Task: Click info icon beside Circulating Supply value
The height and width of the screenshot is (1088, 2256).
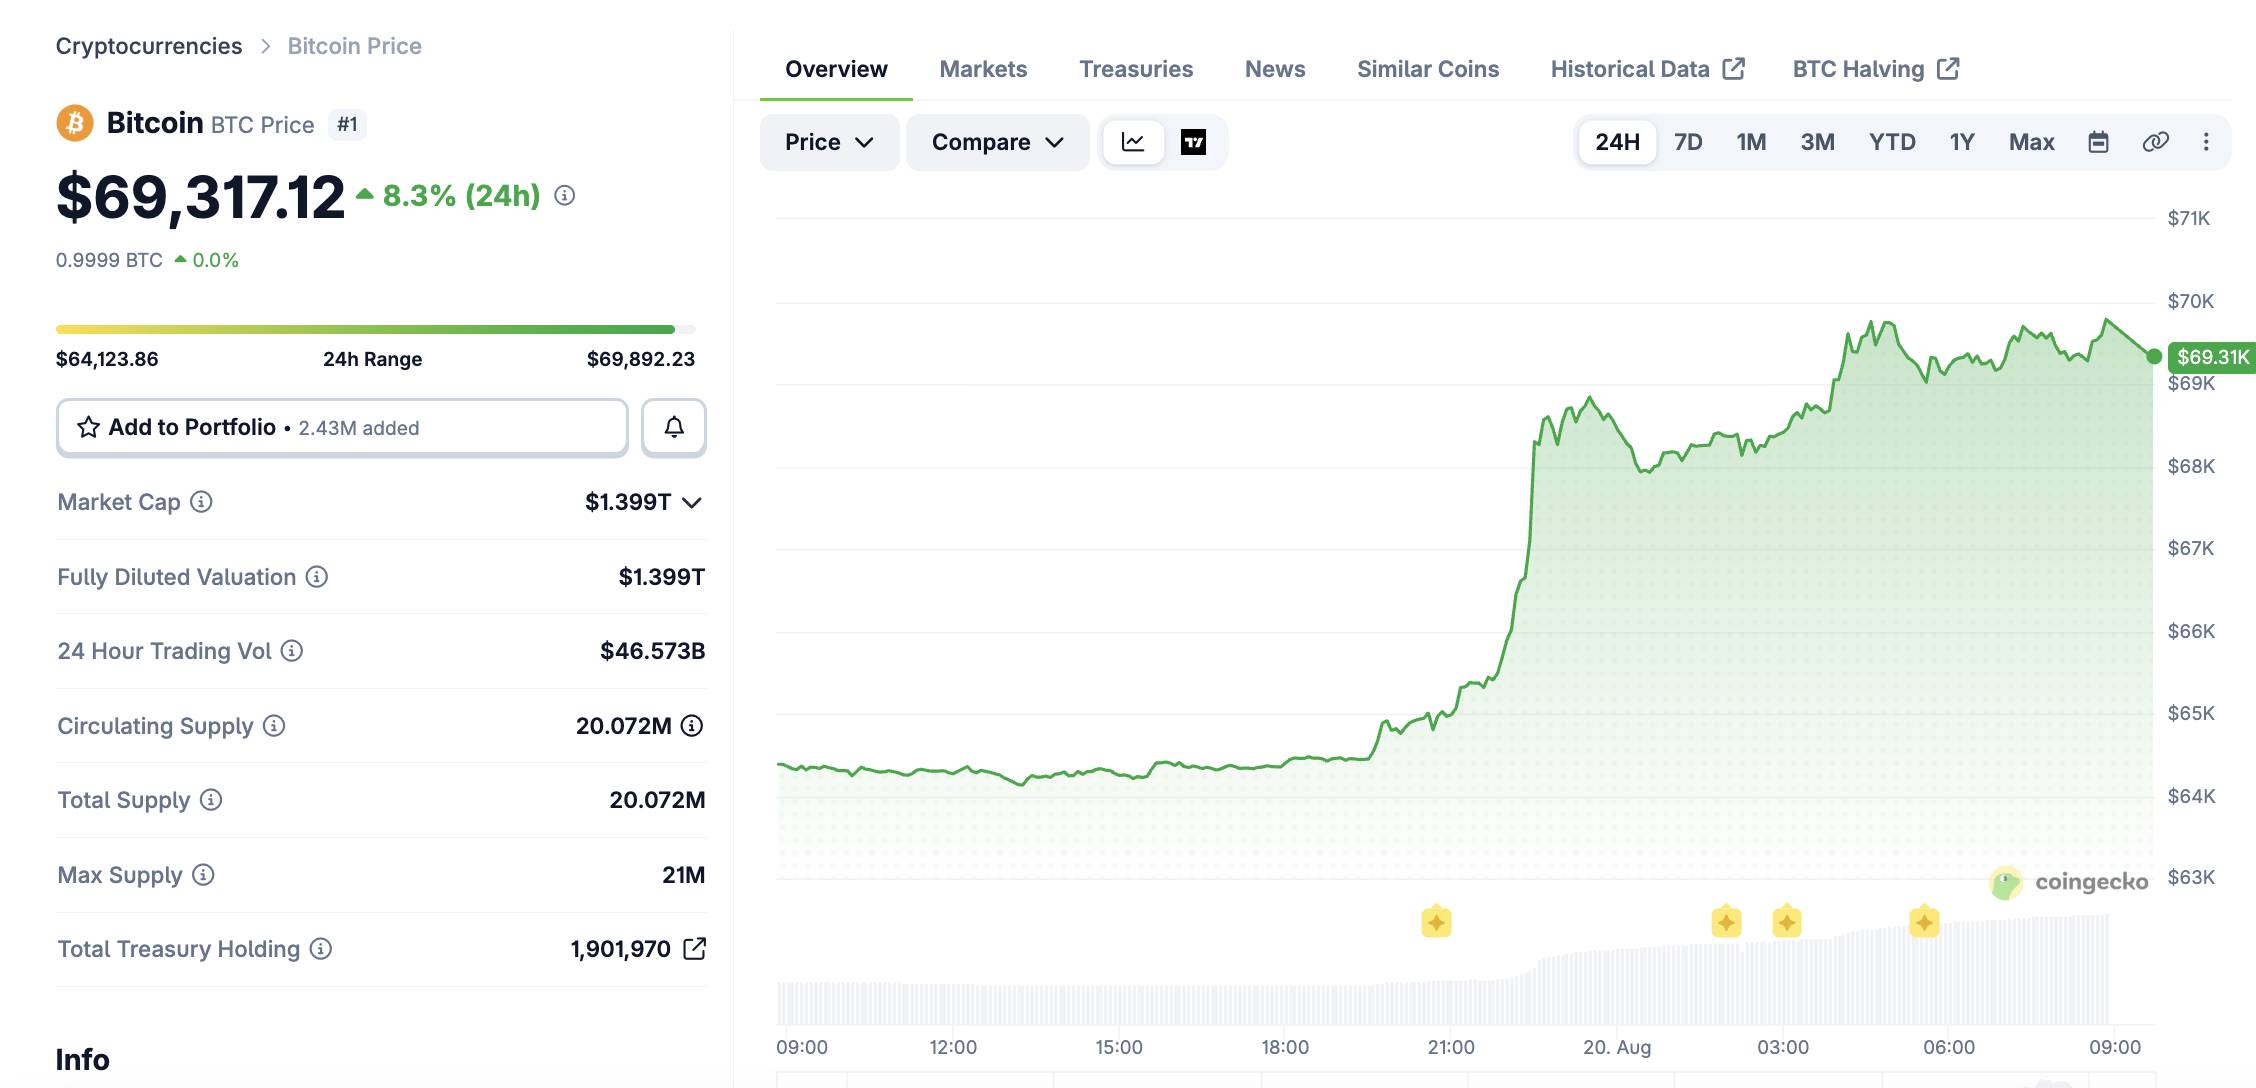Action: 692,726
